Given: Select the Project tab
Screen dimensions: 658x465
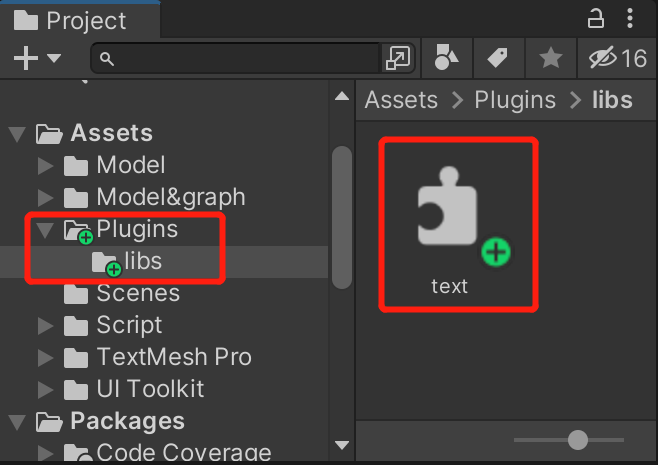Looking at the screenshot, I should [80, 20].
